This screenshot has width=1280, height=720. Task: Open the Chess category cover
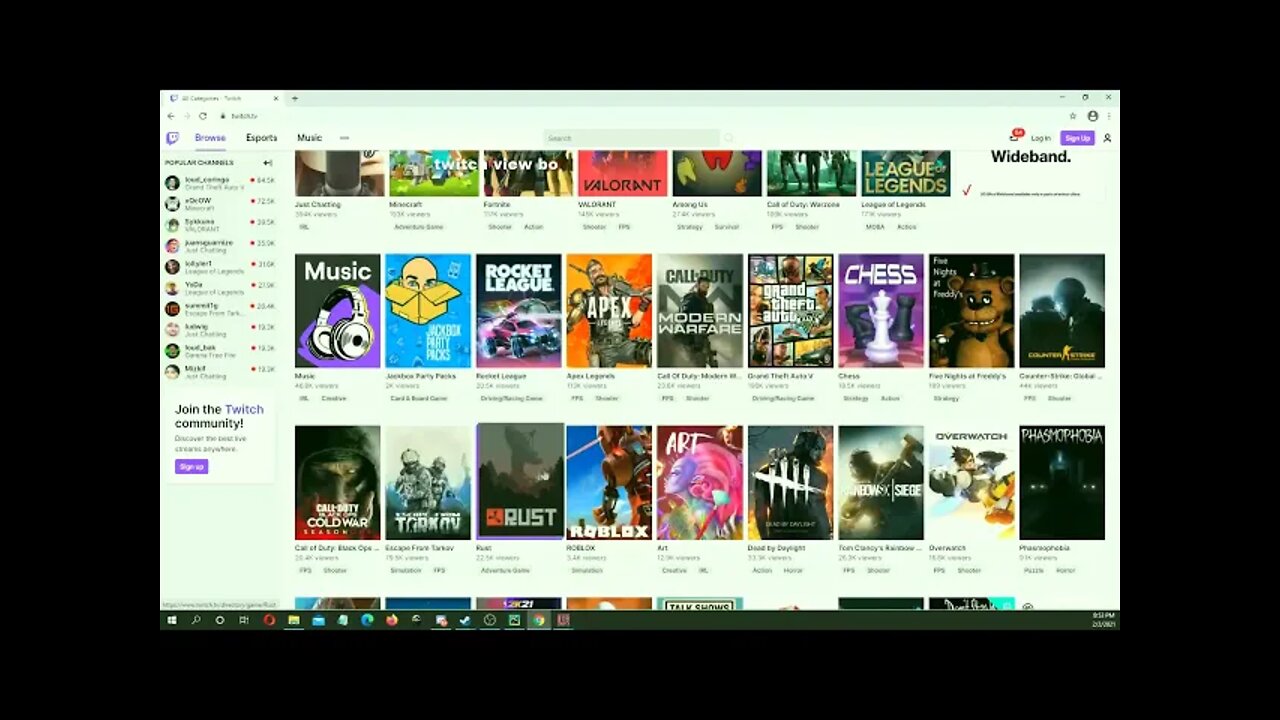(881, 311)
